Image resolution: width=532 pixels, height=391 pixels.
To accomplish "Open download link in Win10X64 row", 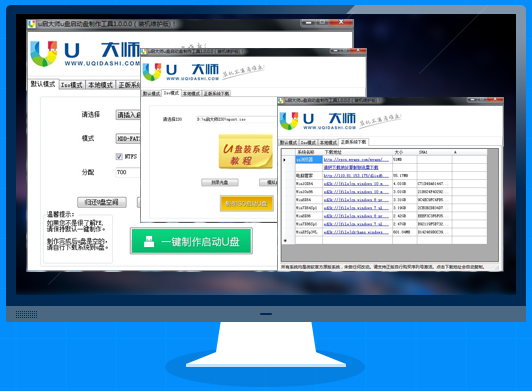I will pos(356,184).
